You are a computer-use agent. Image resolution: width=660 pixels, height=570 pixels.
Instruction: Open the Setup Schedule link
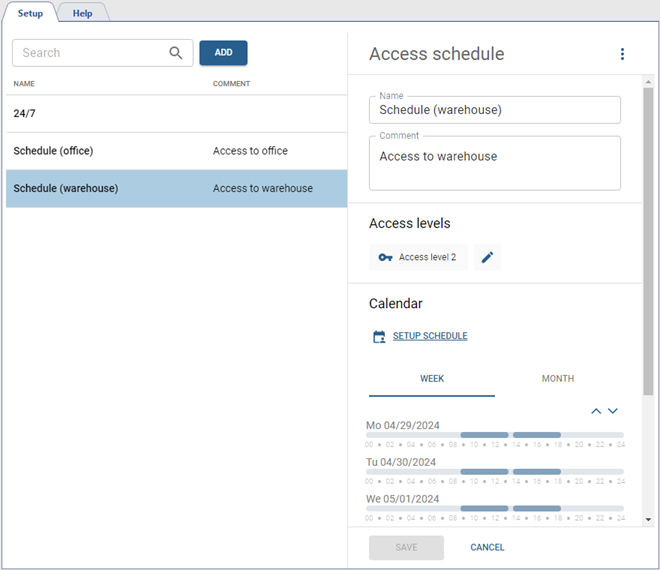pos(429,336)
